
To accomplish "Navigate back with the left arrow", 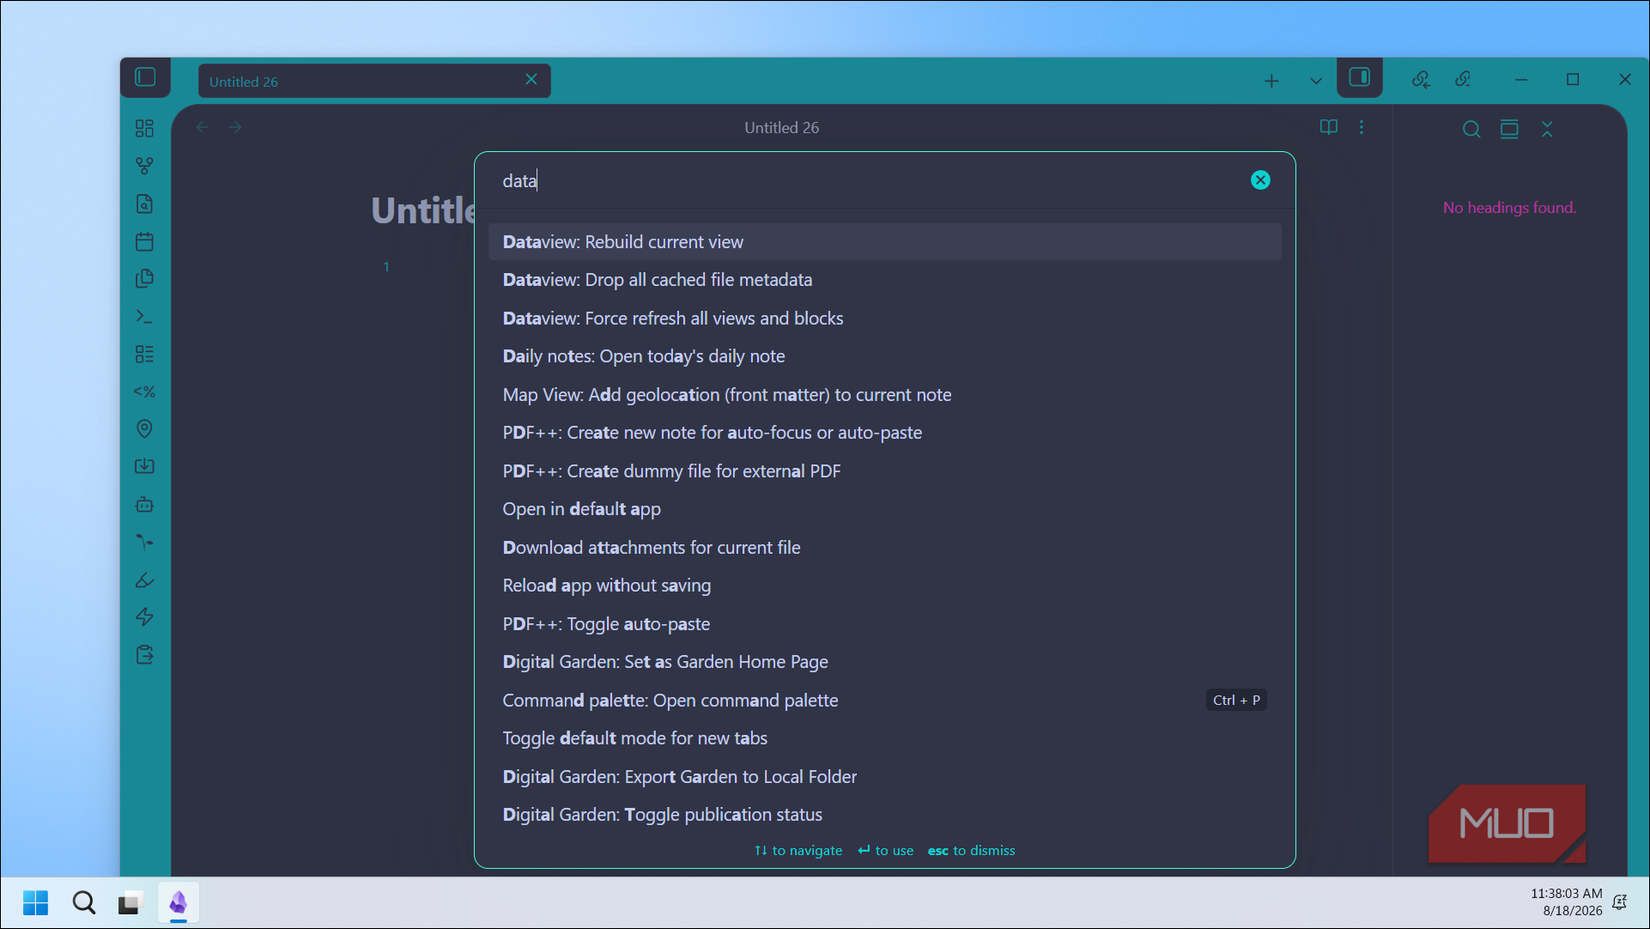I will tap(203, 127).
